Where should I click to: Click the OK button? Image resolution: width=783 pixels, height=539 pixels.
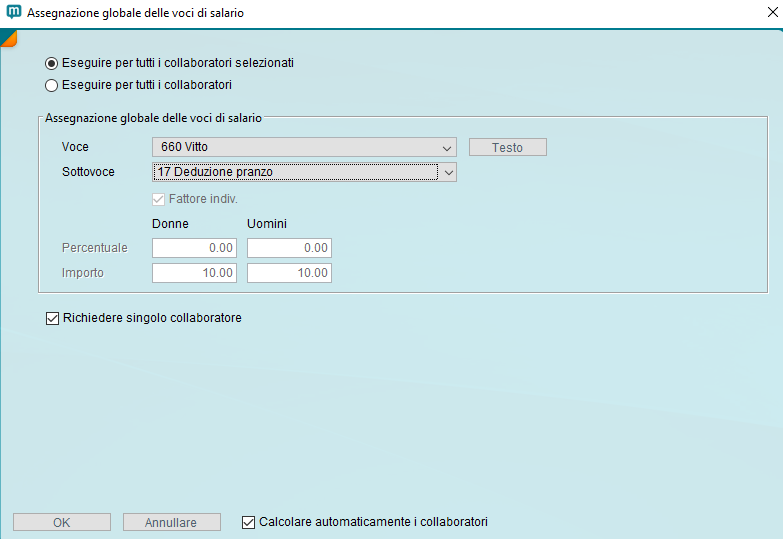click(62, 523)
